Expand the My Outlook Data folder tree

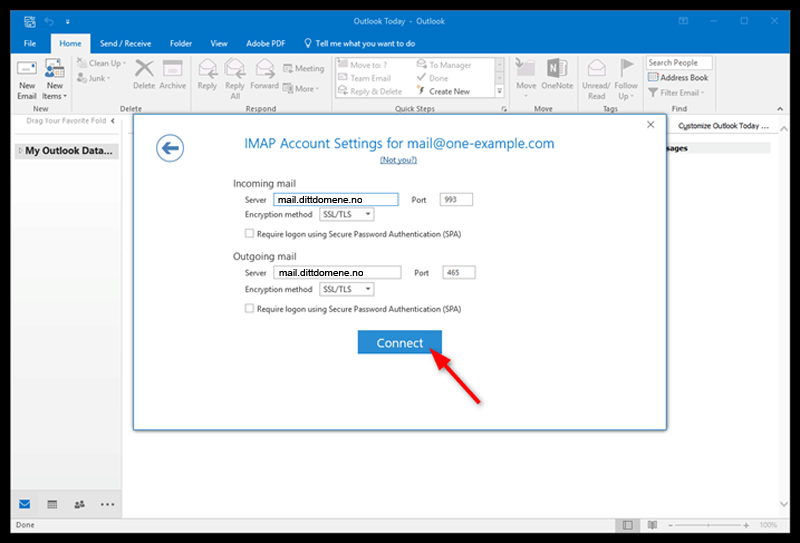(19, 152)
